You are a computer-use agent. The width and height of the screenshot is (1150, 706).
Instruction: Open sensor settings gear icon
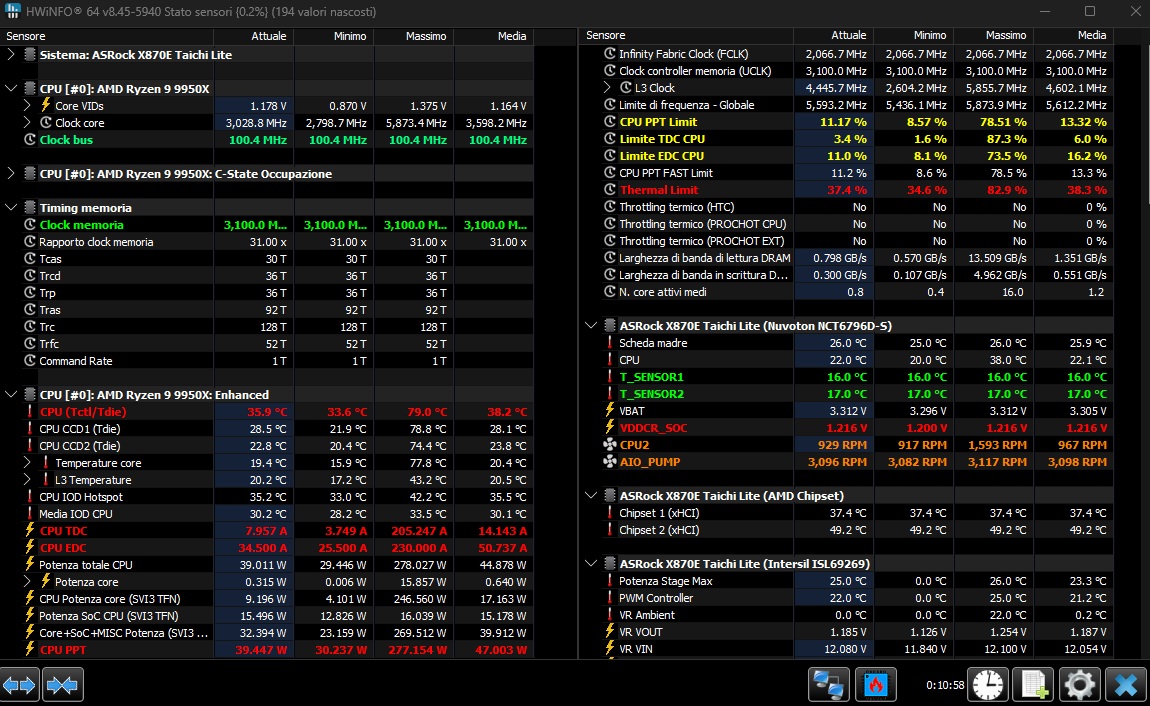(1080, 685)
